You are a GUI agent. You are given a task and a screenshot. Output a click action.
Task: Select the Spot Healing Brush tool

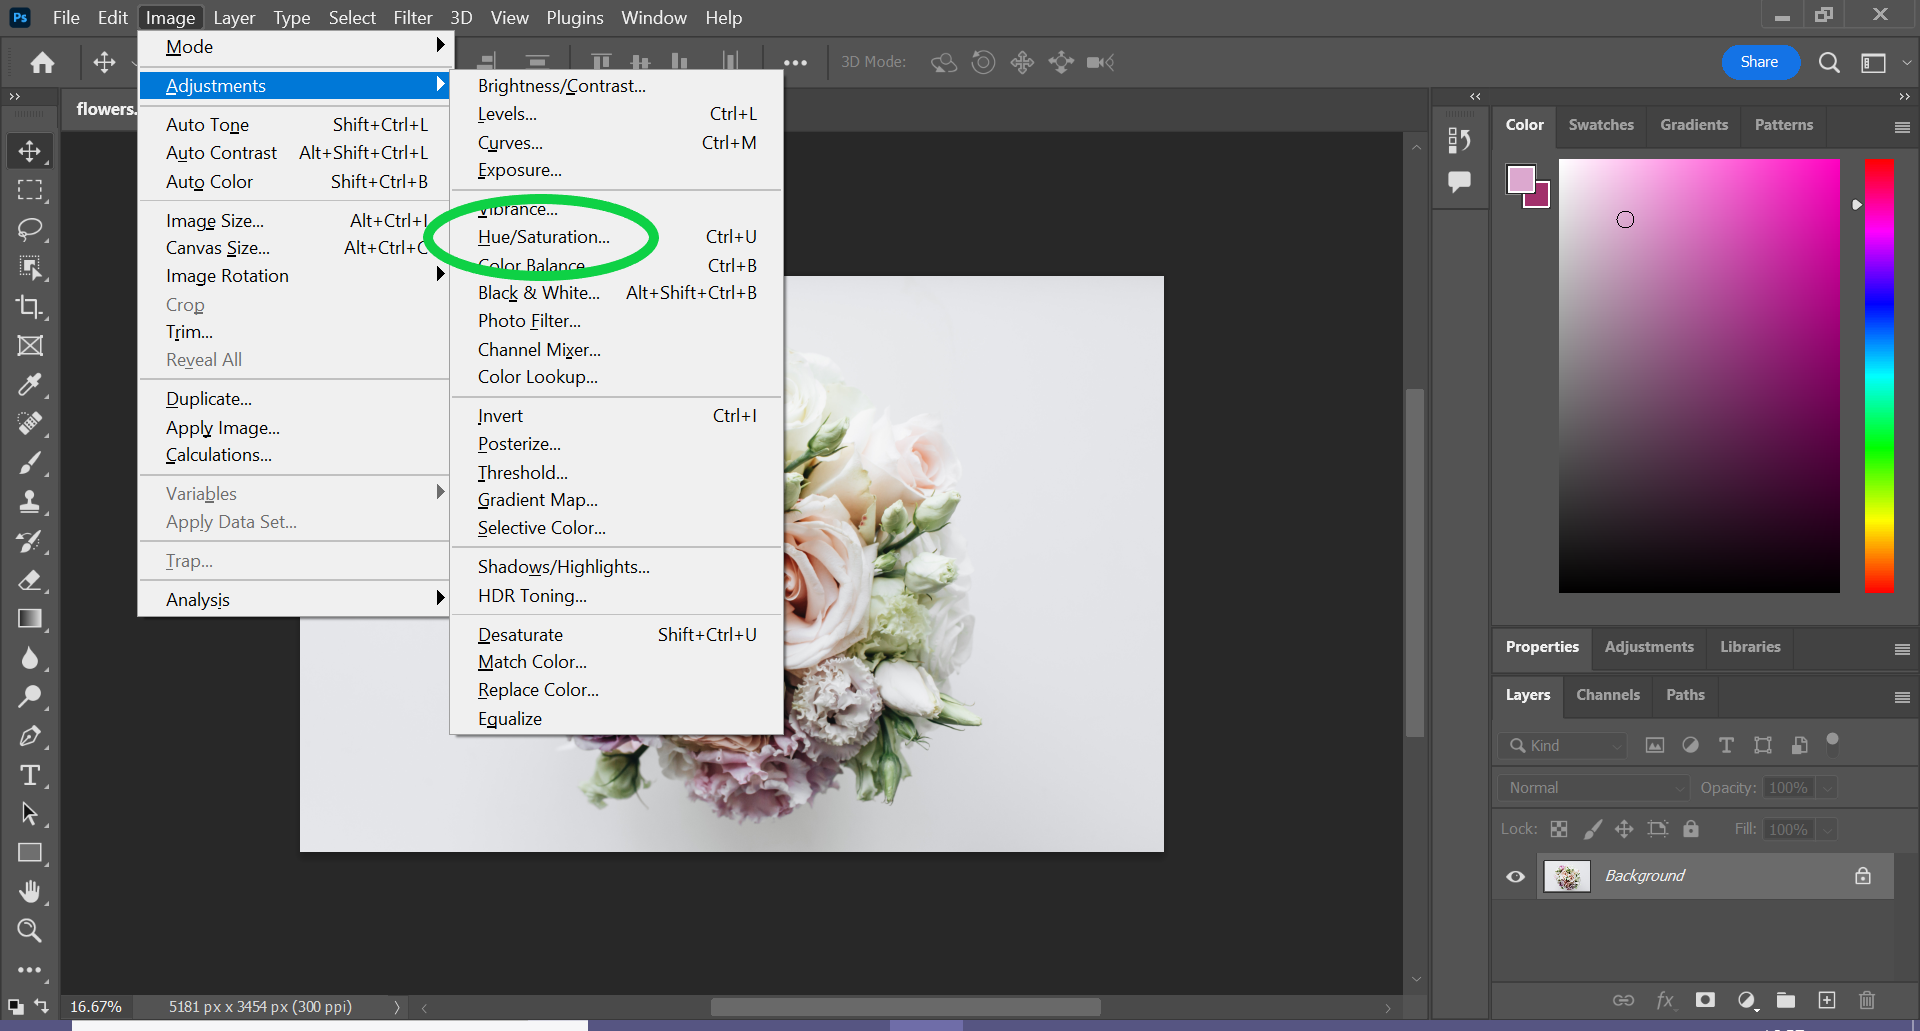click(29, 424)
